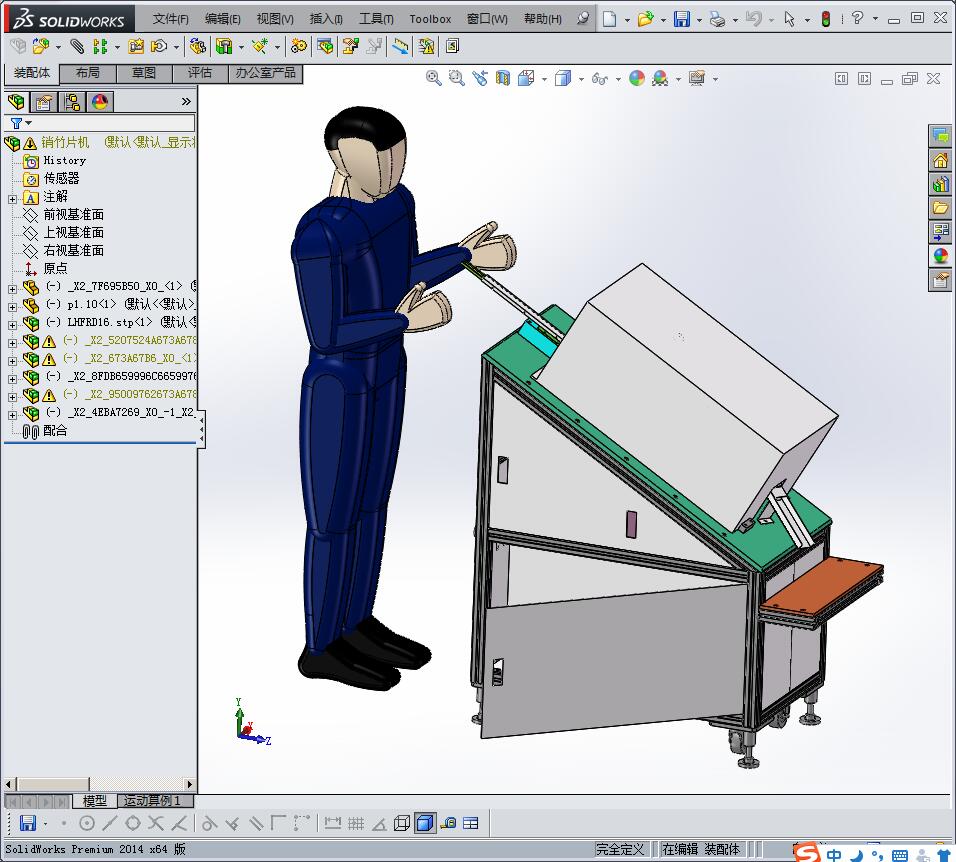Select the 模型 tab at bottom
This screenshot has width=956, height=862.
coord(95,800)
